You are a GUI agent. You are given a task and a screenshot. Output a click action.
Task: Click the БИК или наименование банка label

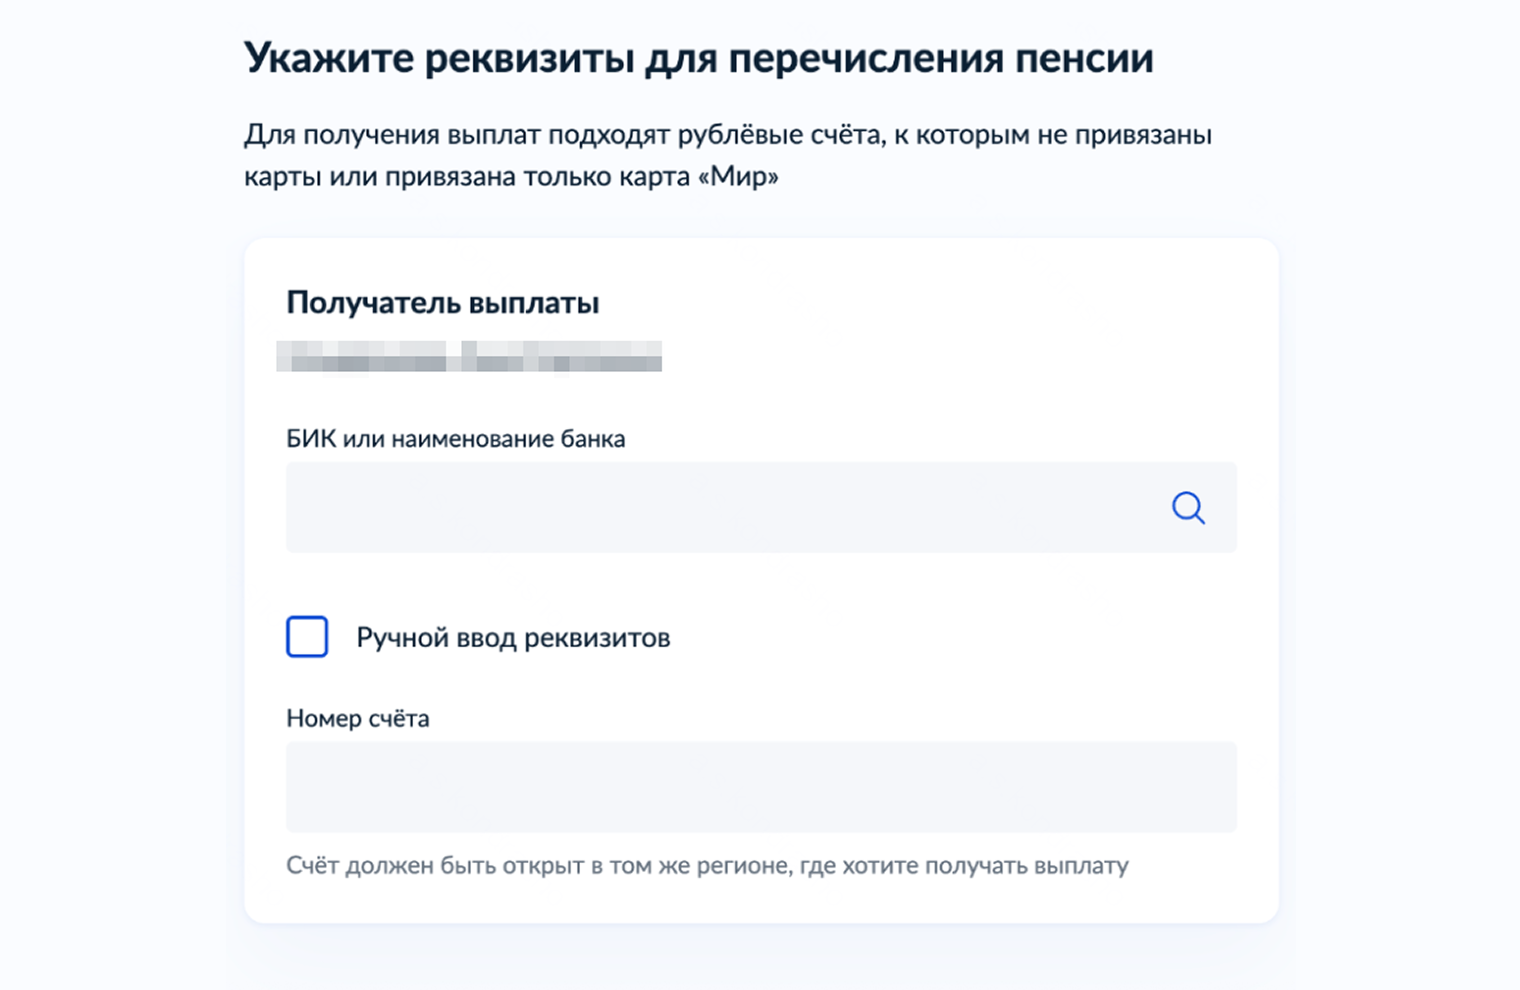pos(455,439)
